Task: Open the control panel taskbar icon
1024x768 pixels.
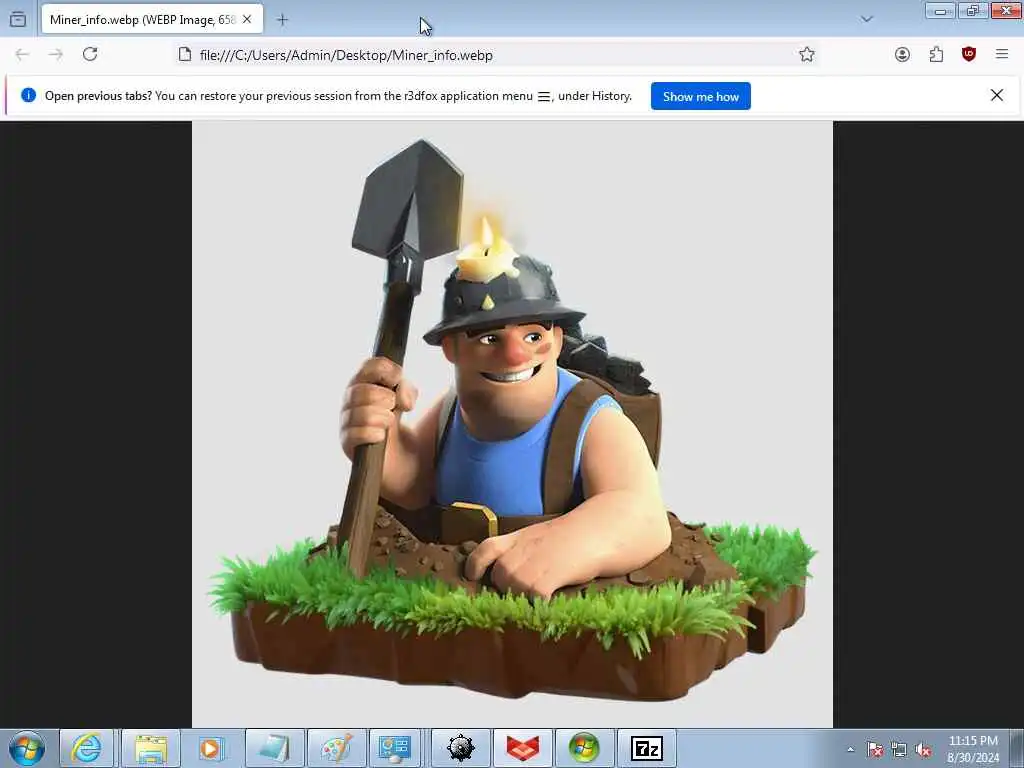Action: click(394, 748)
